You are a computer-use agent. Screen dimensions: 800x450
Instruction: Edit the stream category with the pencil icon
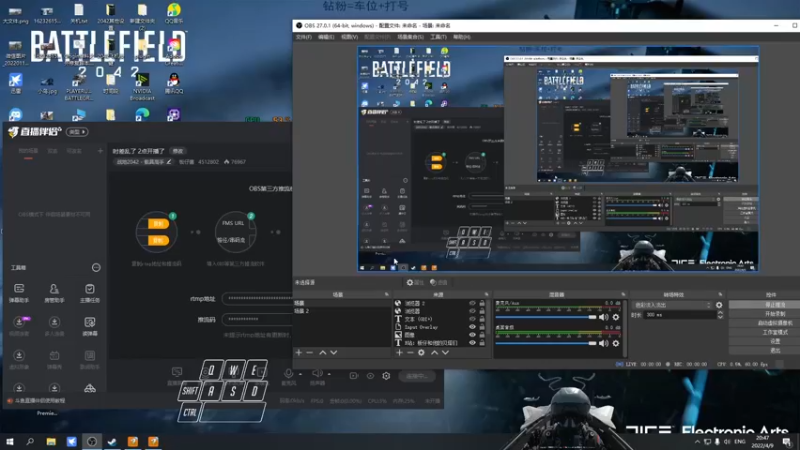tap(169, 162)
